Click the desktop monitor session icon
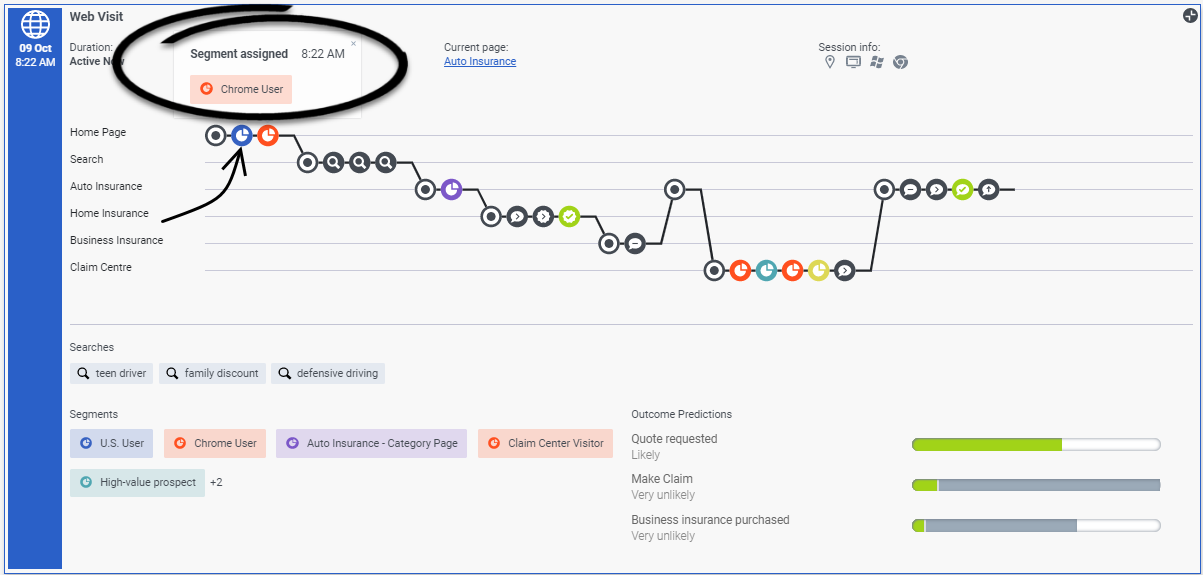The height and width of the screenshot is (575, 1203). tap(853, 62)
